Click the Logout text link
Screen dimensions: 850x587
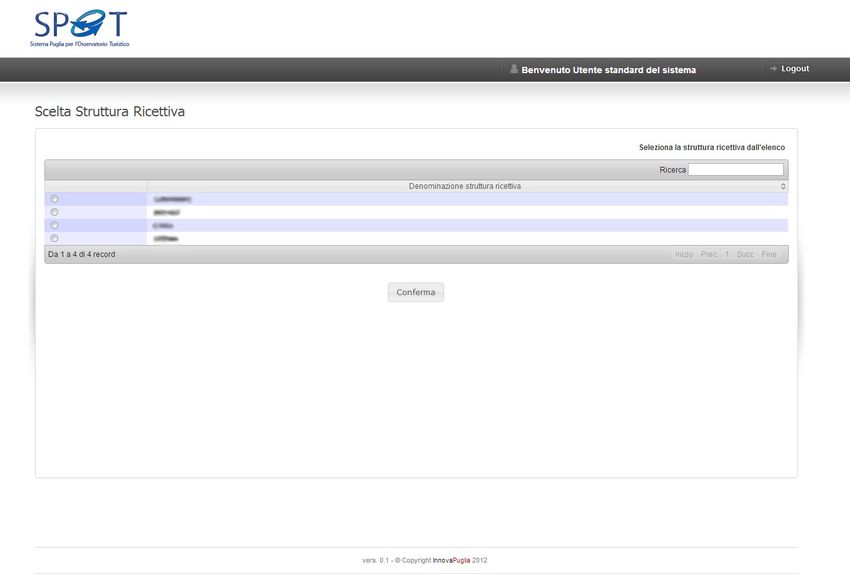(795, 69)
